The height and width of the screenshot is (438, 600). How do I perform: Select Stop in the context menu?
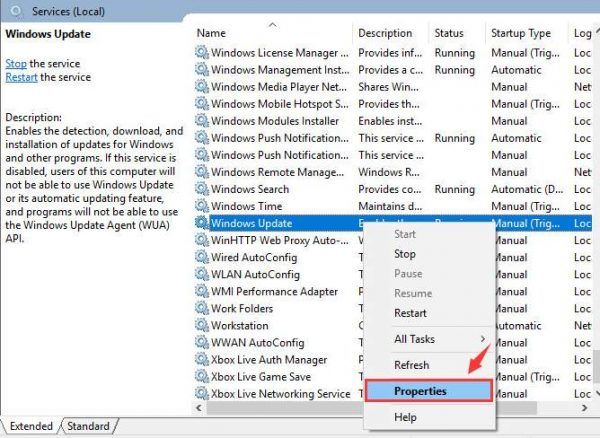404,254
